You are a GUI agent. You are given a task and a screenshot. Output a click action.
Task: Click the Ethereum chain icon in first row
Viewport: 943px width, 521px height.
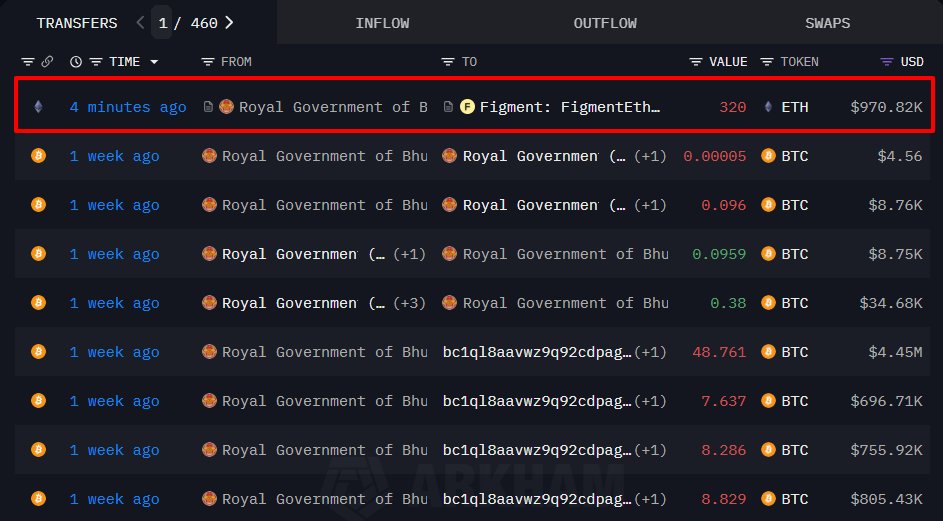[x=39, y=107]
